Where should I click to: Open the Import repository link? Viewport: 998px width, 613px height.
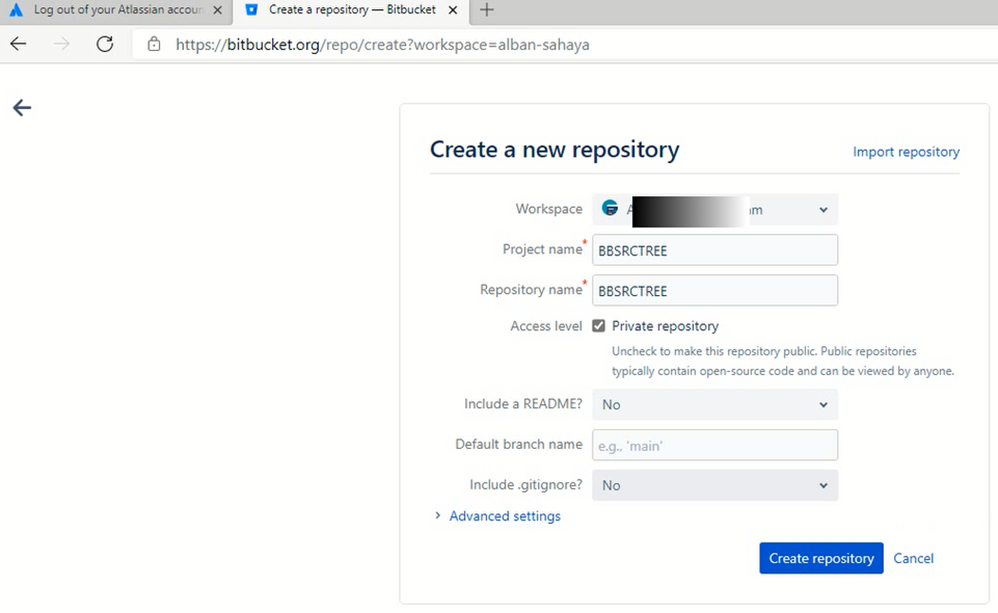point(905,152)
